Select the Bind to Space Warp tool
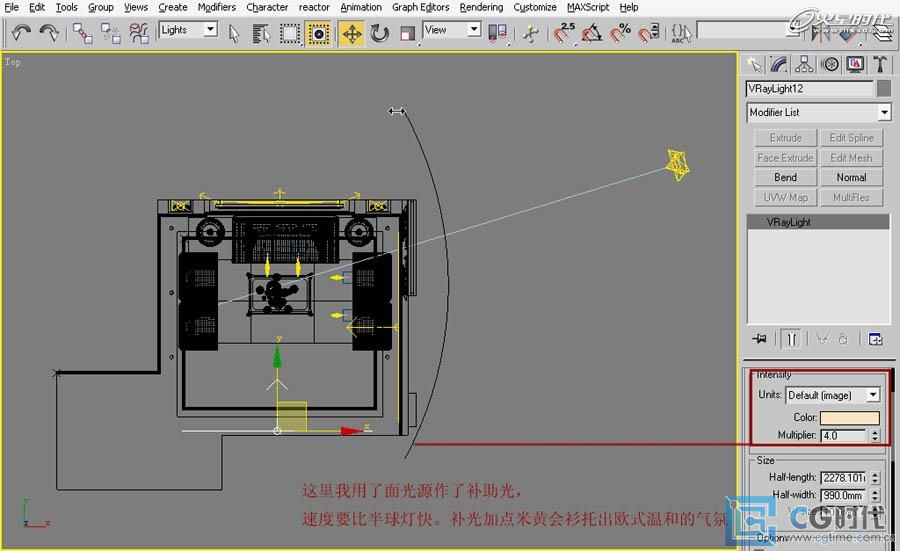900x551 pixels. [138, 33]
